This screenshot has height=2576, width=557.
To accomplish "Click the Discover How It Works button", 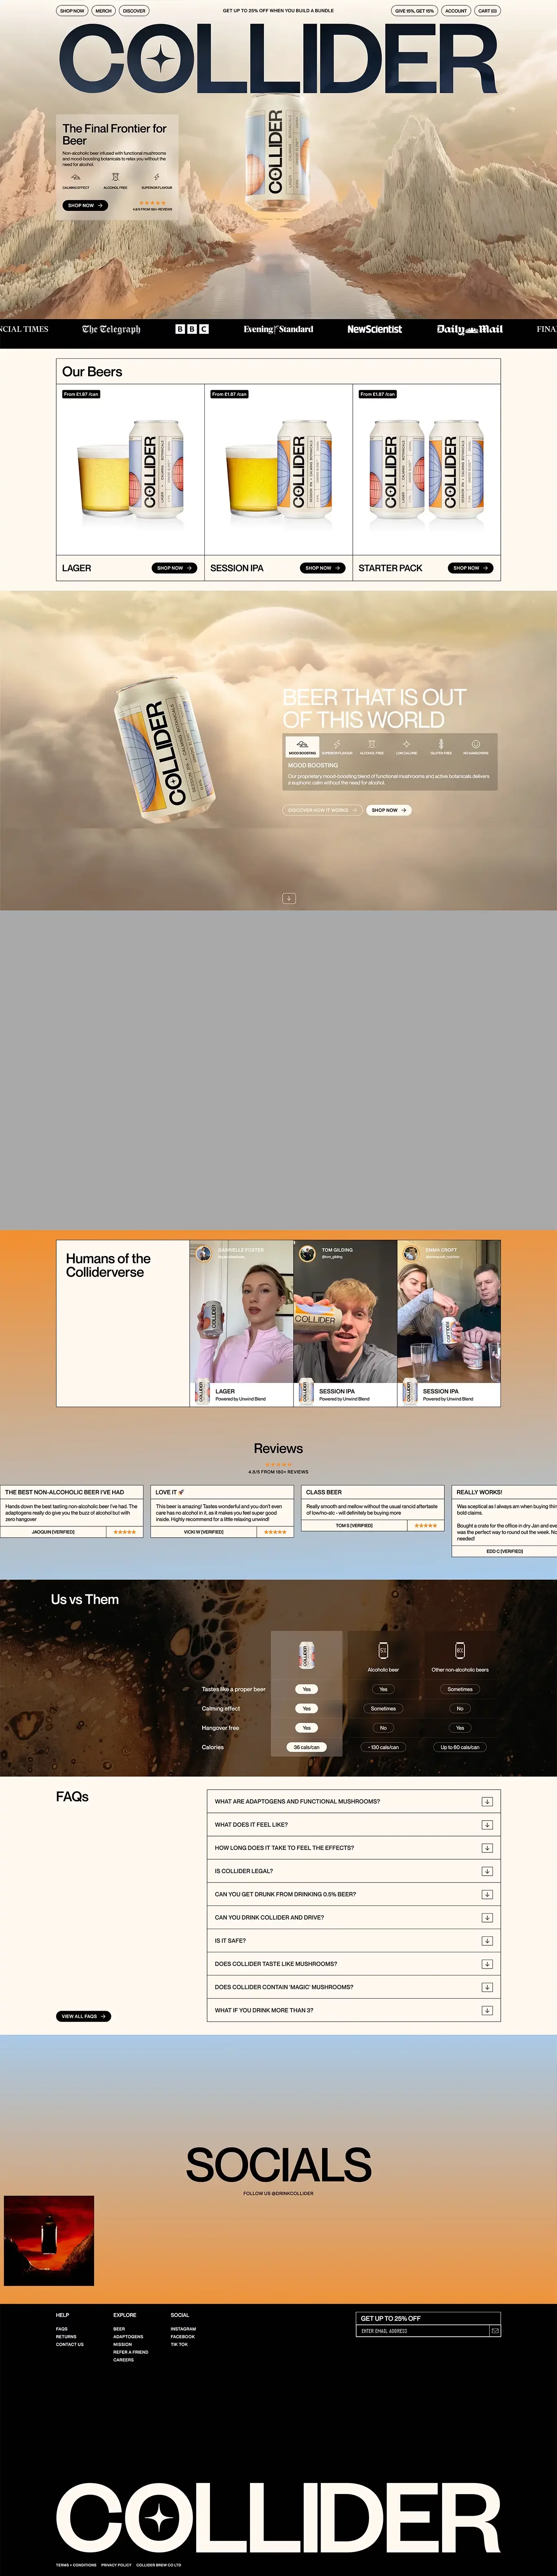I will coord(322,810).
